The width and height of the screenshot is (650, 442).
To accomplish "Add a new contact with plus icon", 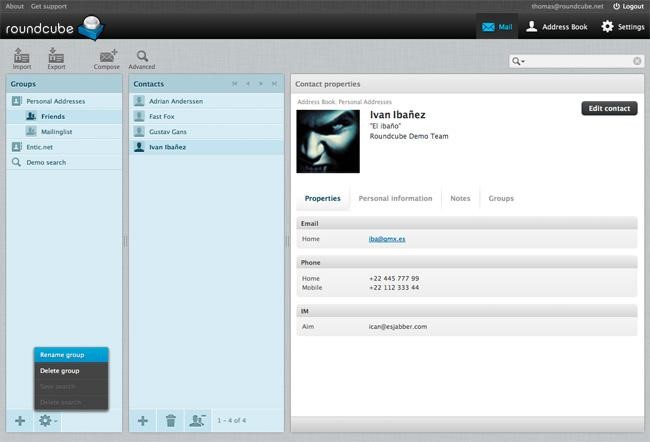I will click(x=143, y=421).
